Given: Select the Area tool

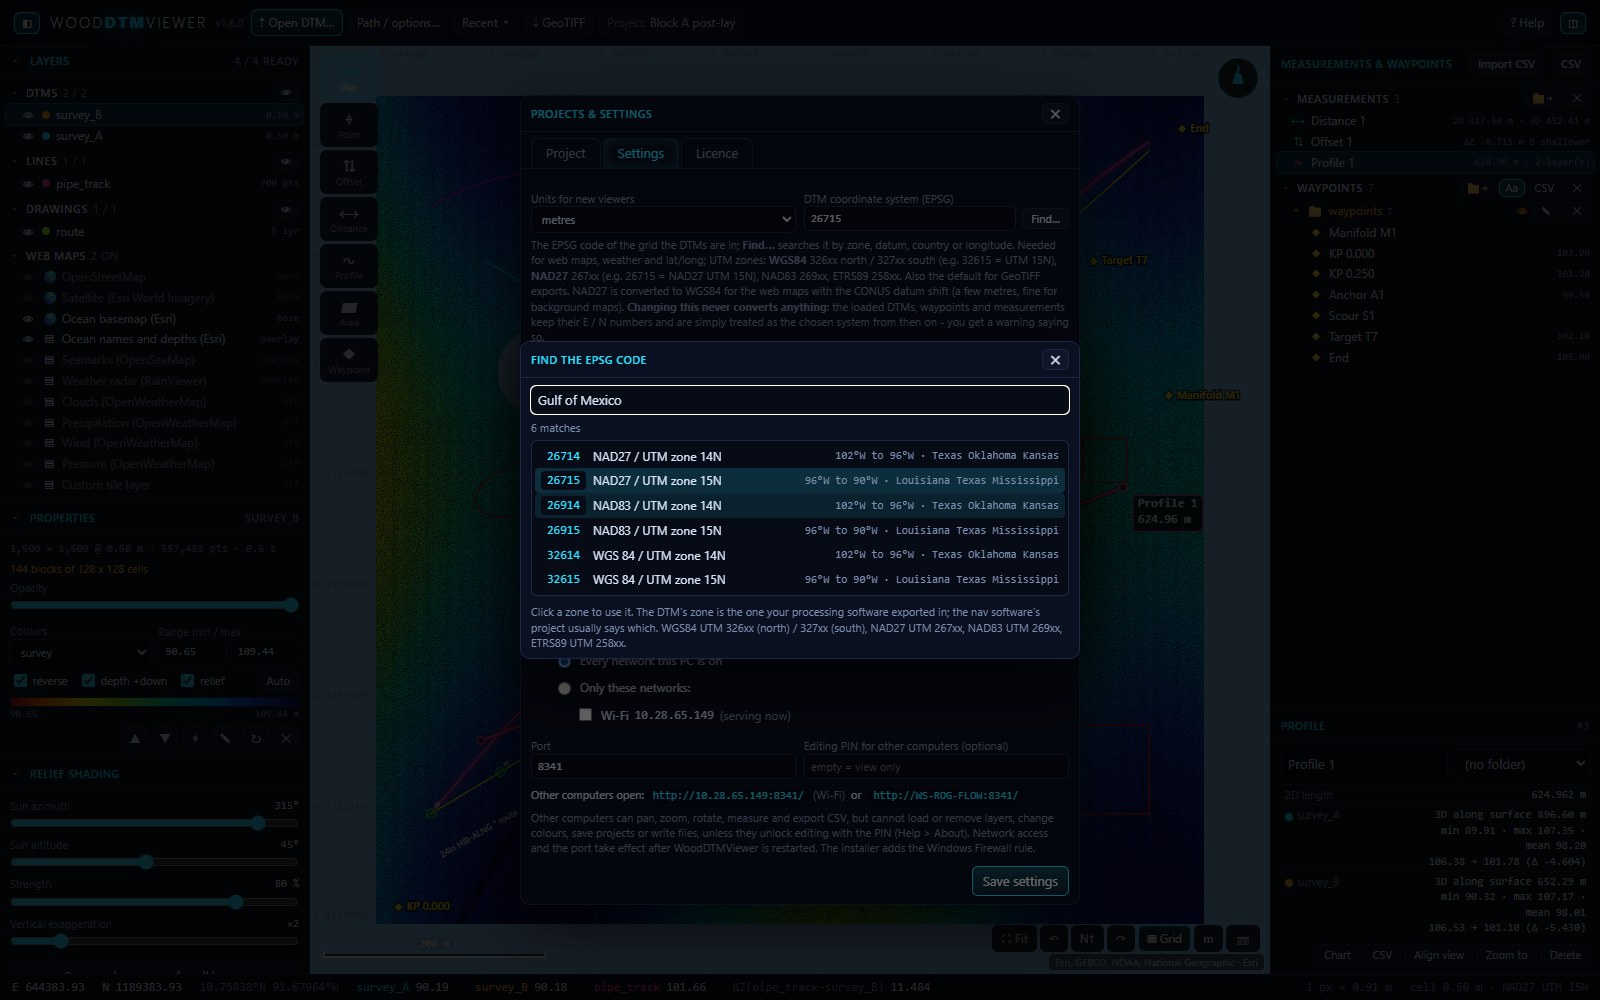Looking at the screenshot, I should (349, 314).
